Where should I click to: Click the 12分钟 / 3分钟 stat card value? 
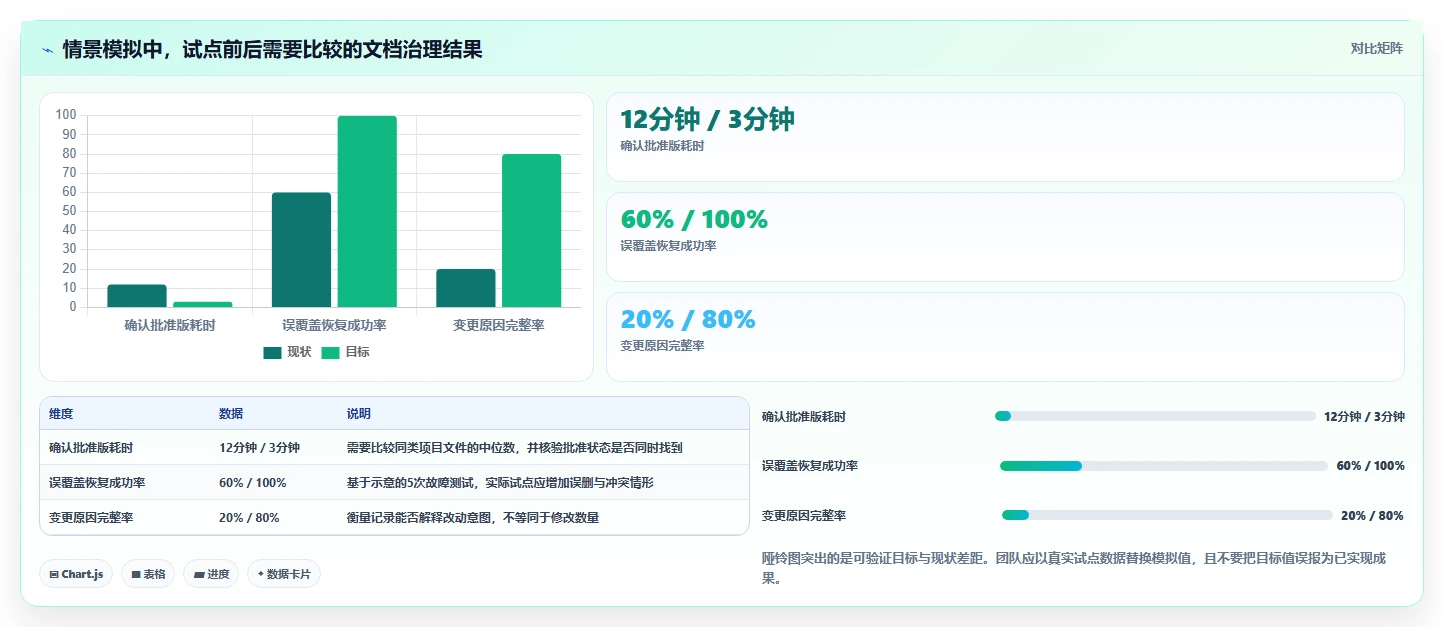pos(707,119)
